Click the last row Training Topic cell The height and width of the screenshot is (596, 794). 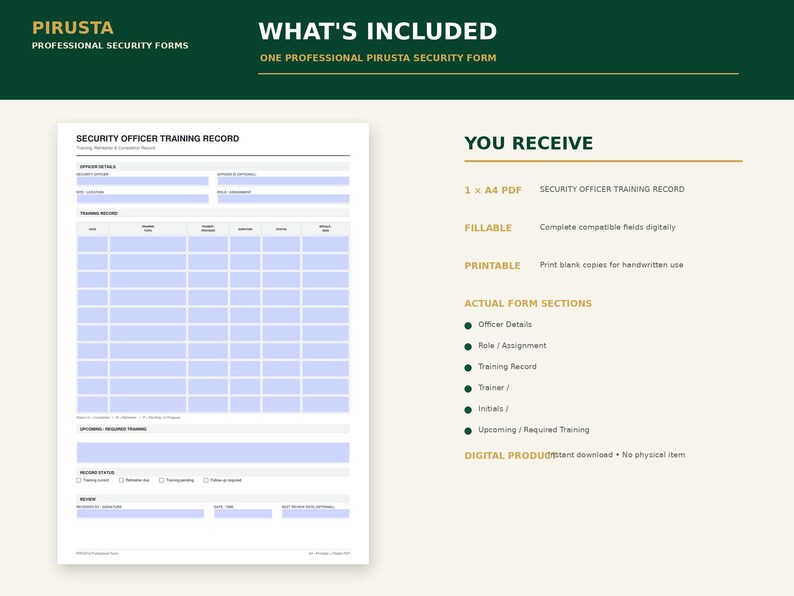[148, 404]
